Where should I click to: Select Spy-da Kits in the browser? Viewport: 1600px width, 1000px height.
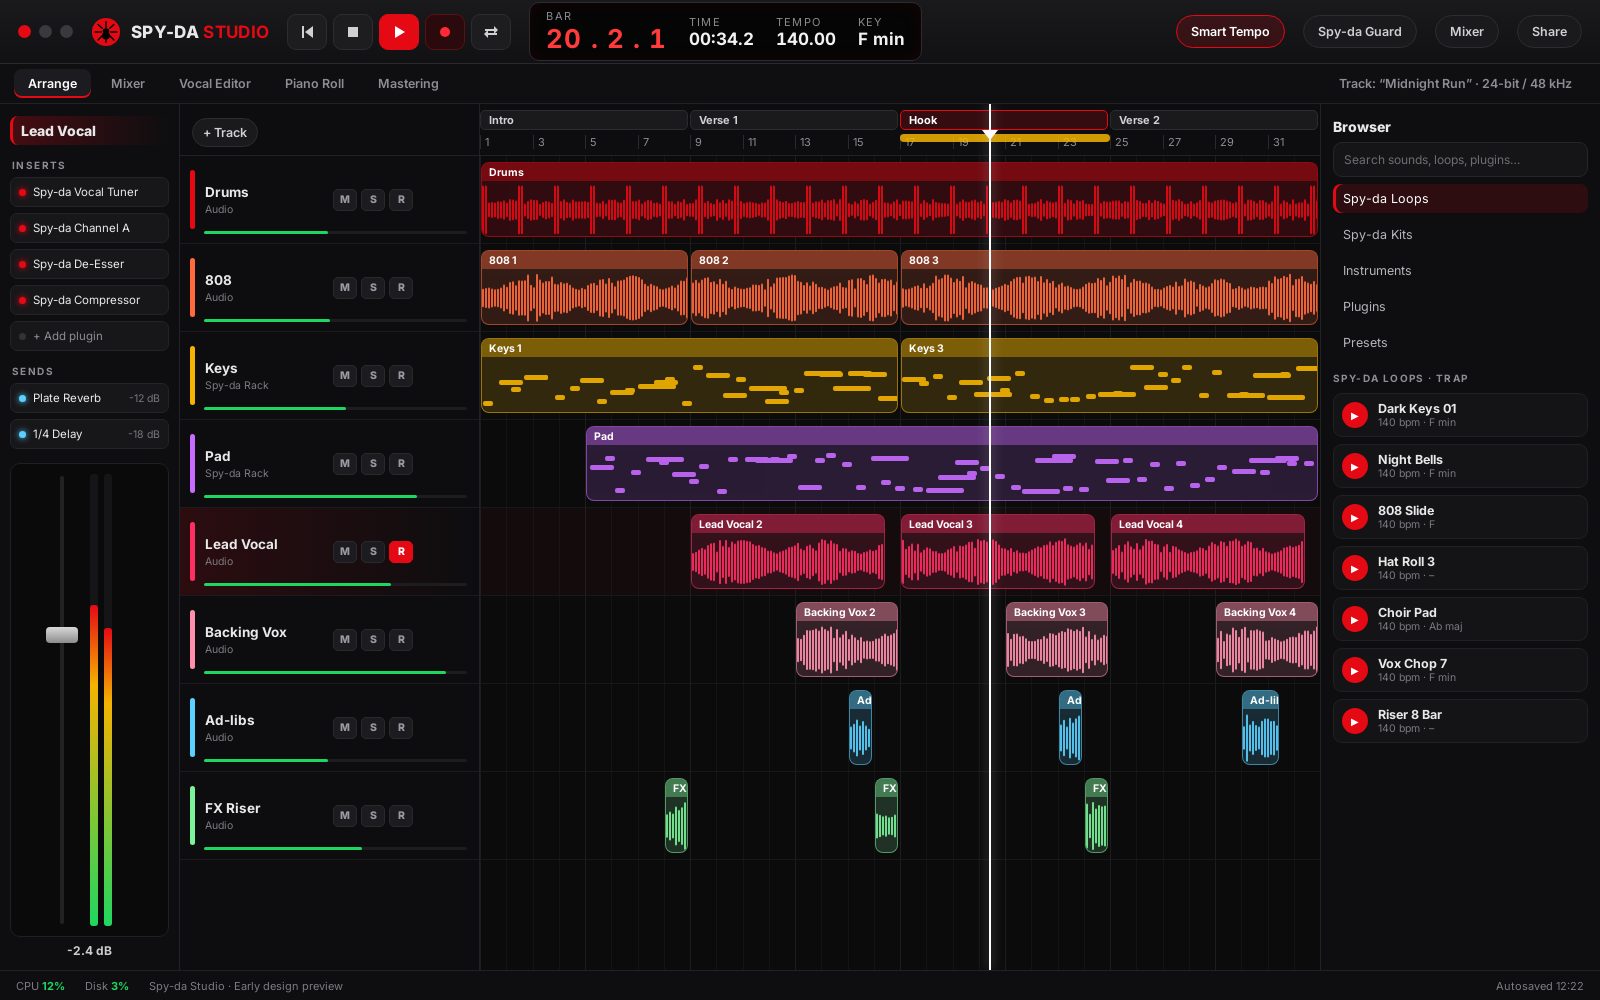[x=1459, y=235]
